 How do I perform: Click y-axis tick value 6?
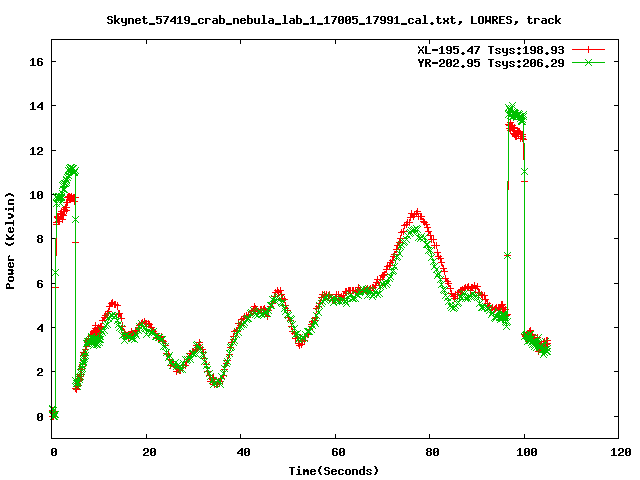pyautogui.click(x=40, y=284)
